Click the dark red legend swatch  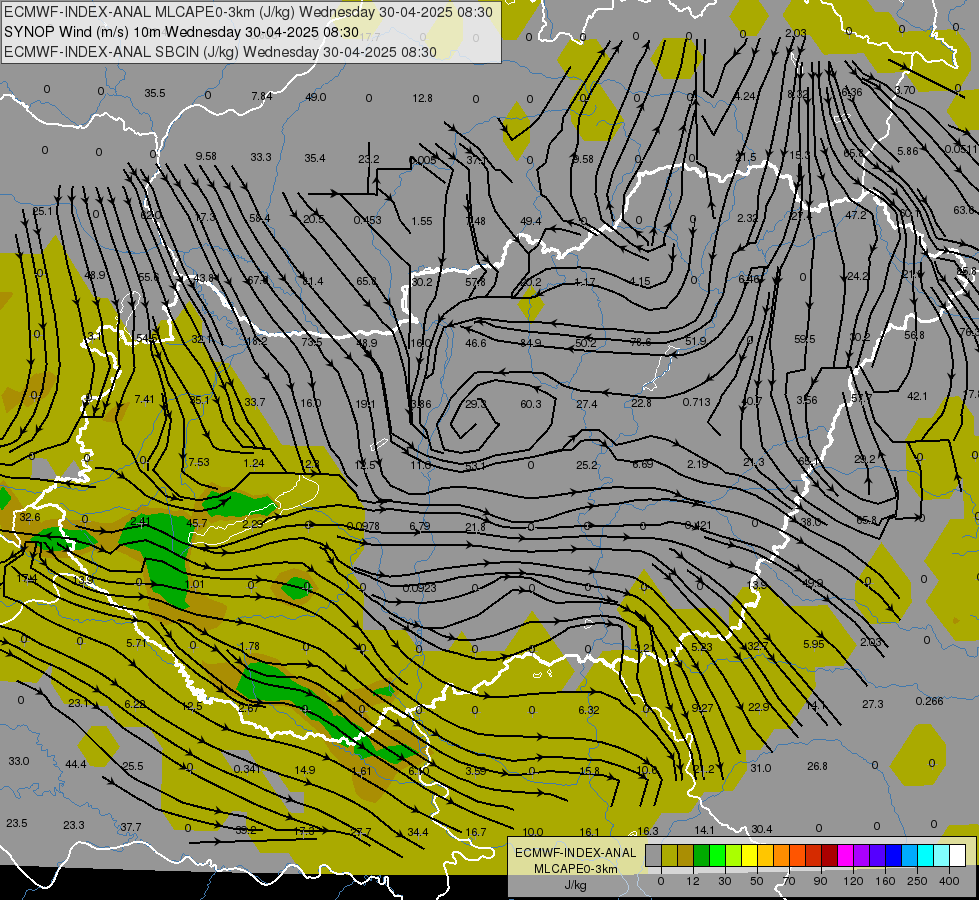tap(830, 855)
